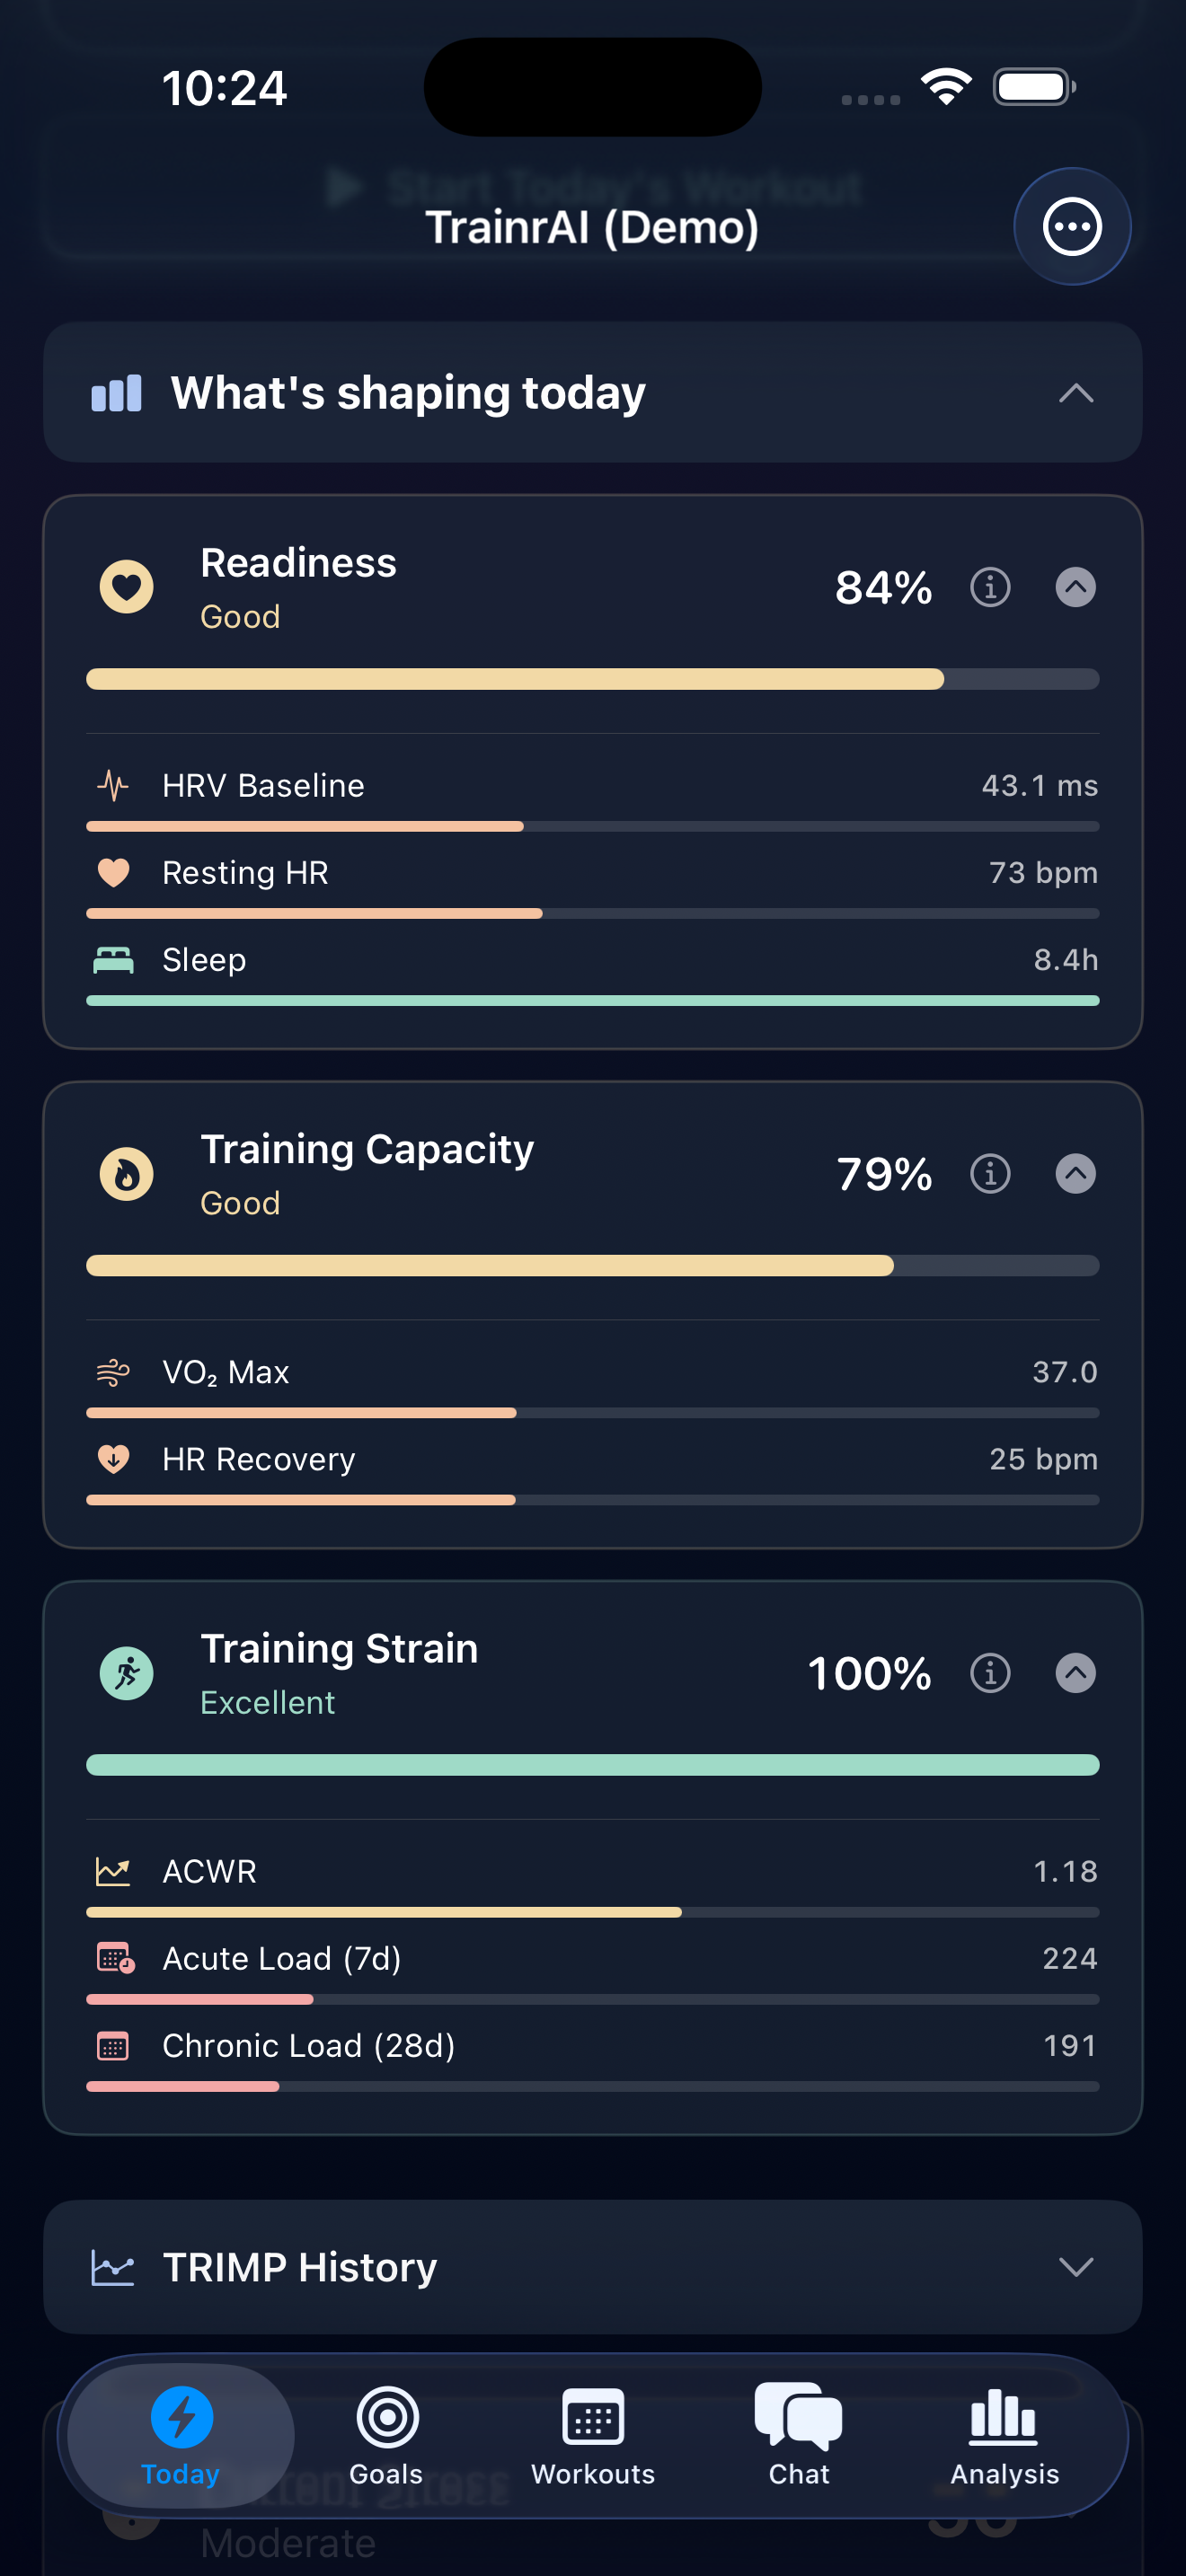Viewport: 1186px width, 2576px height.
Task: Collapse the Training Capacity details
Action: 1076,1174
